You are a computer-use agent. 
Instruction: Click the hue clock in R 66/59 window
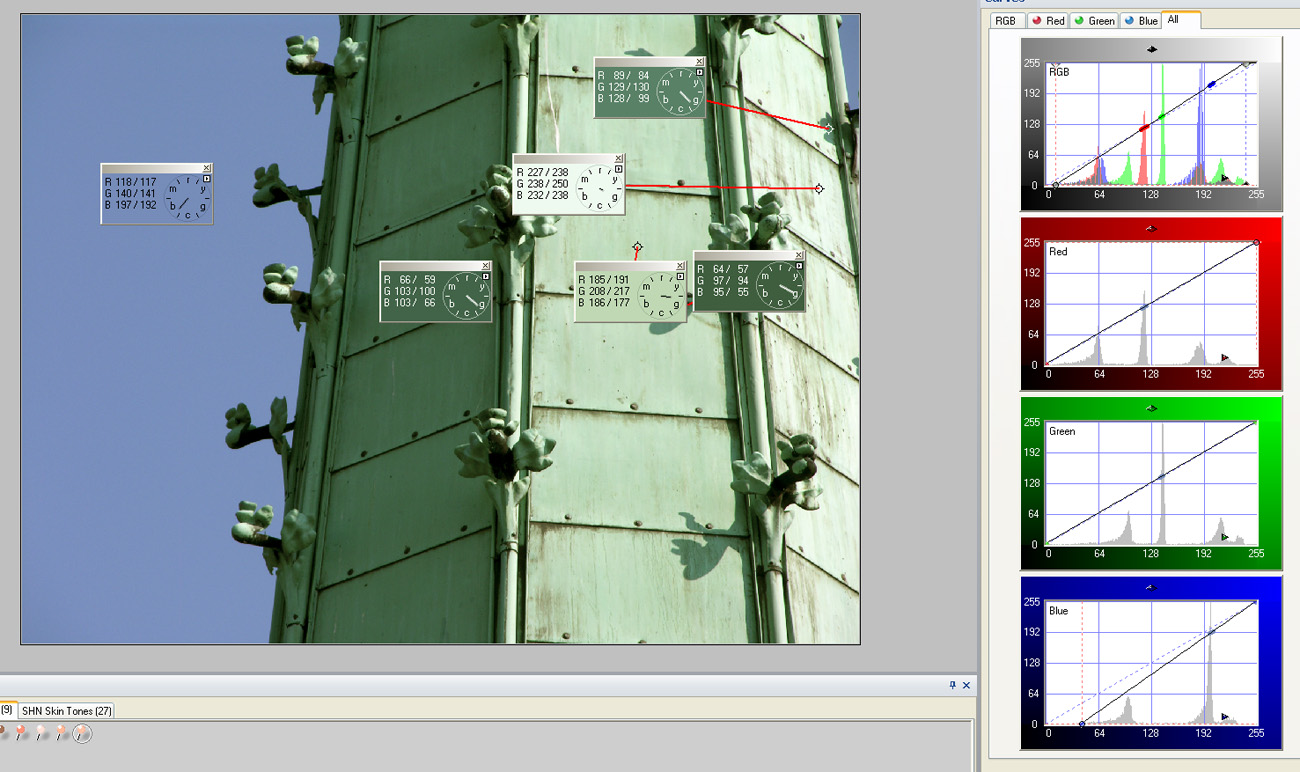click(467, 296)
